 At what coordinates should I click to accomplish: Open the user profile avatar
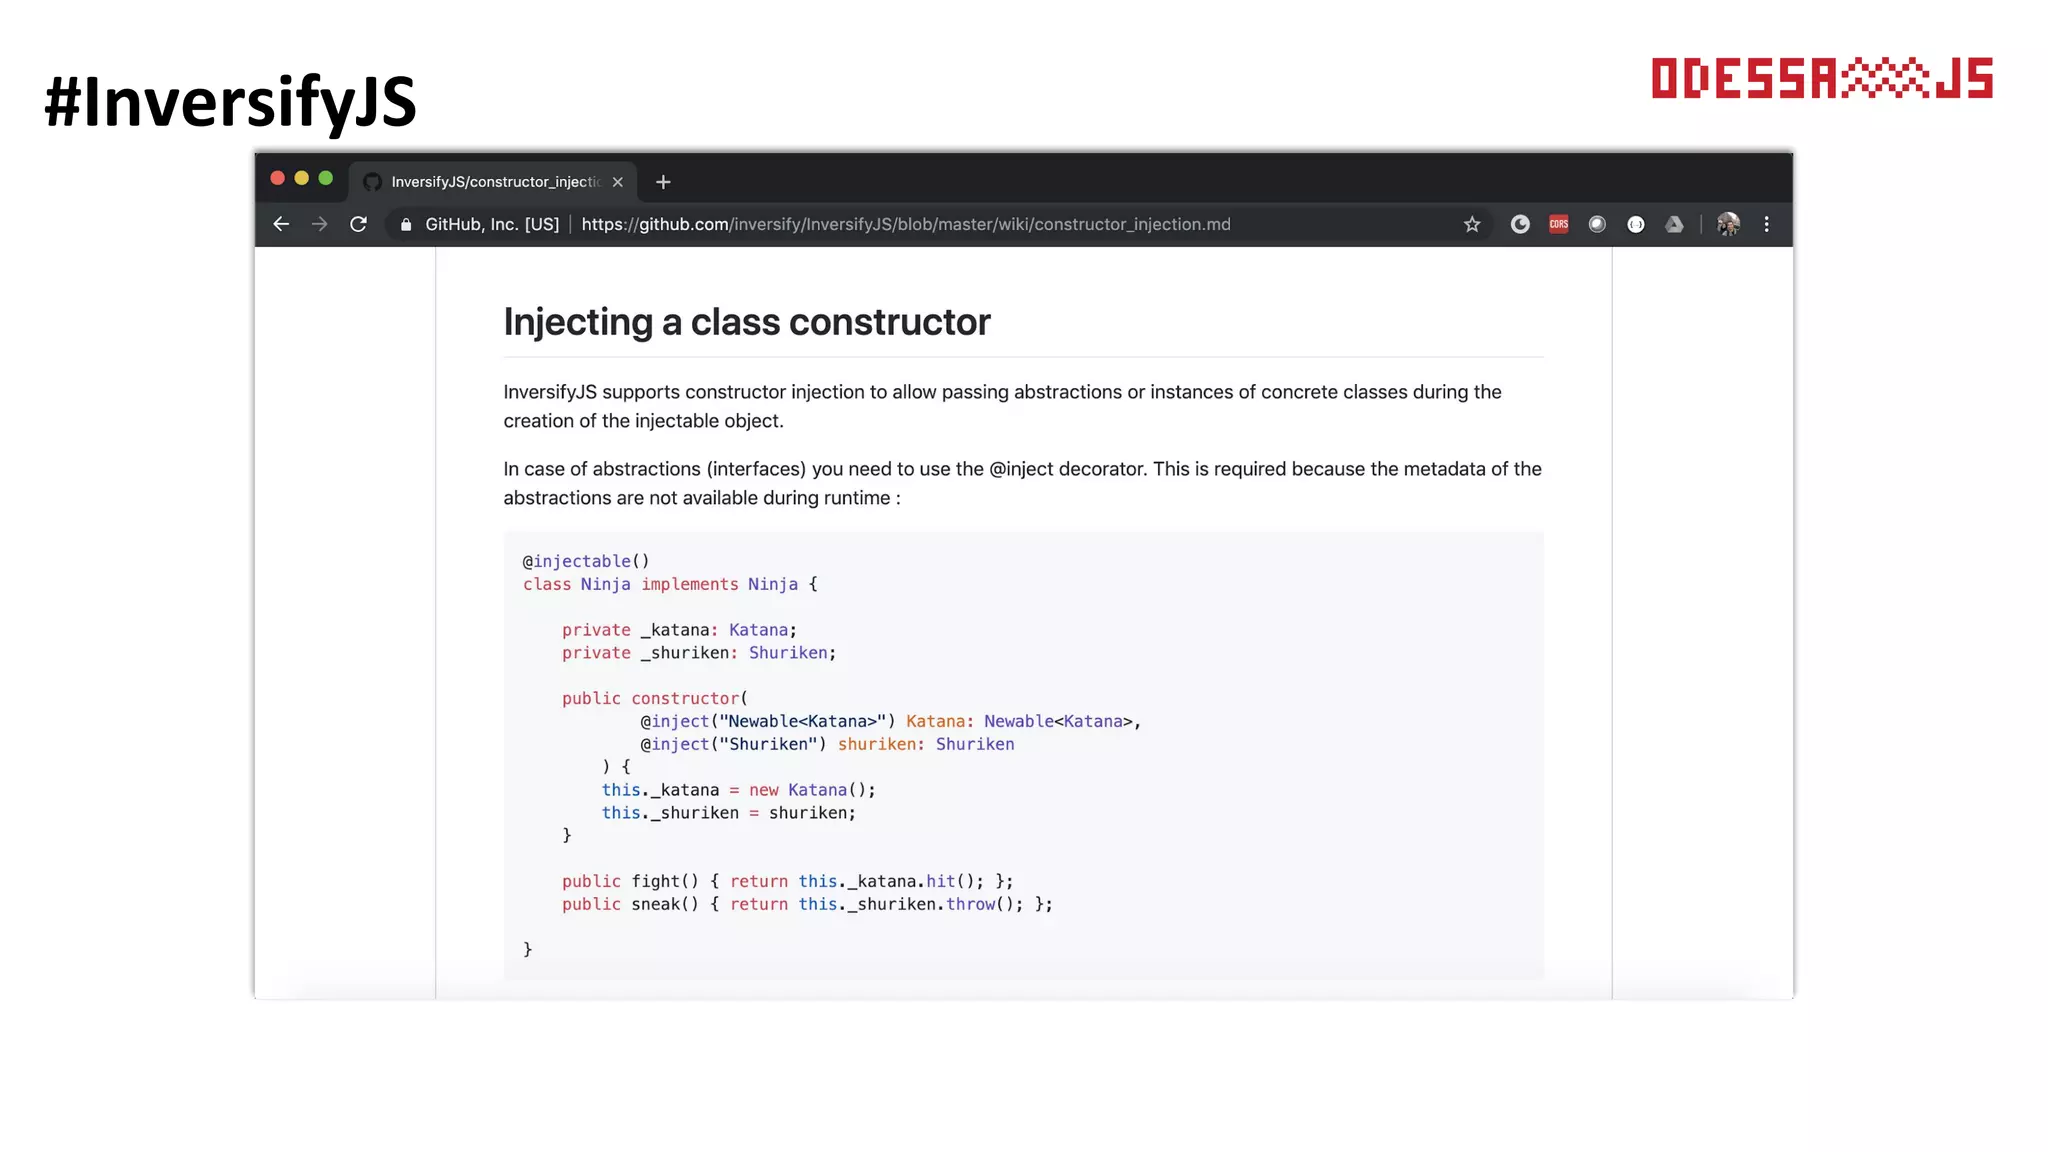point(1728,224)
